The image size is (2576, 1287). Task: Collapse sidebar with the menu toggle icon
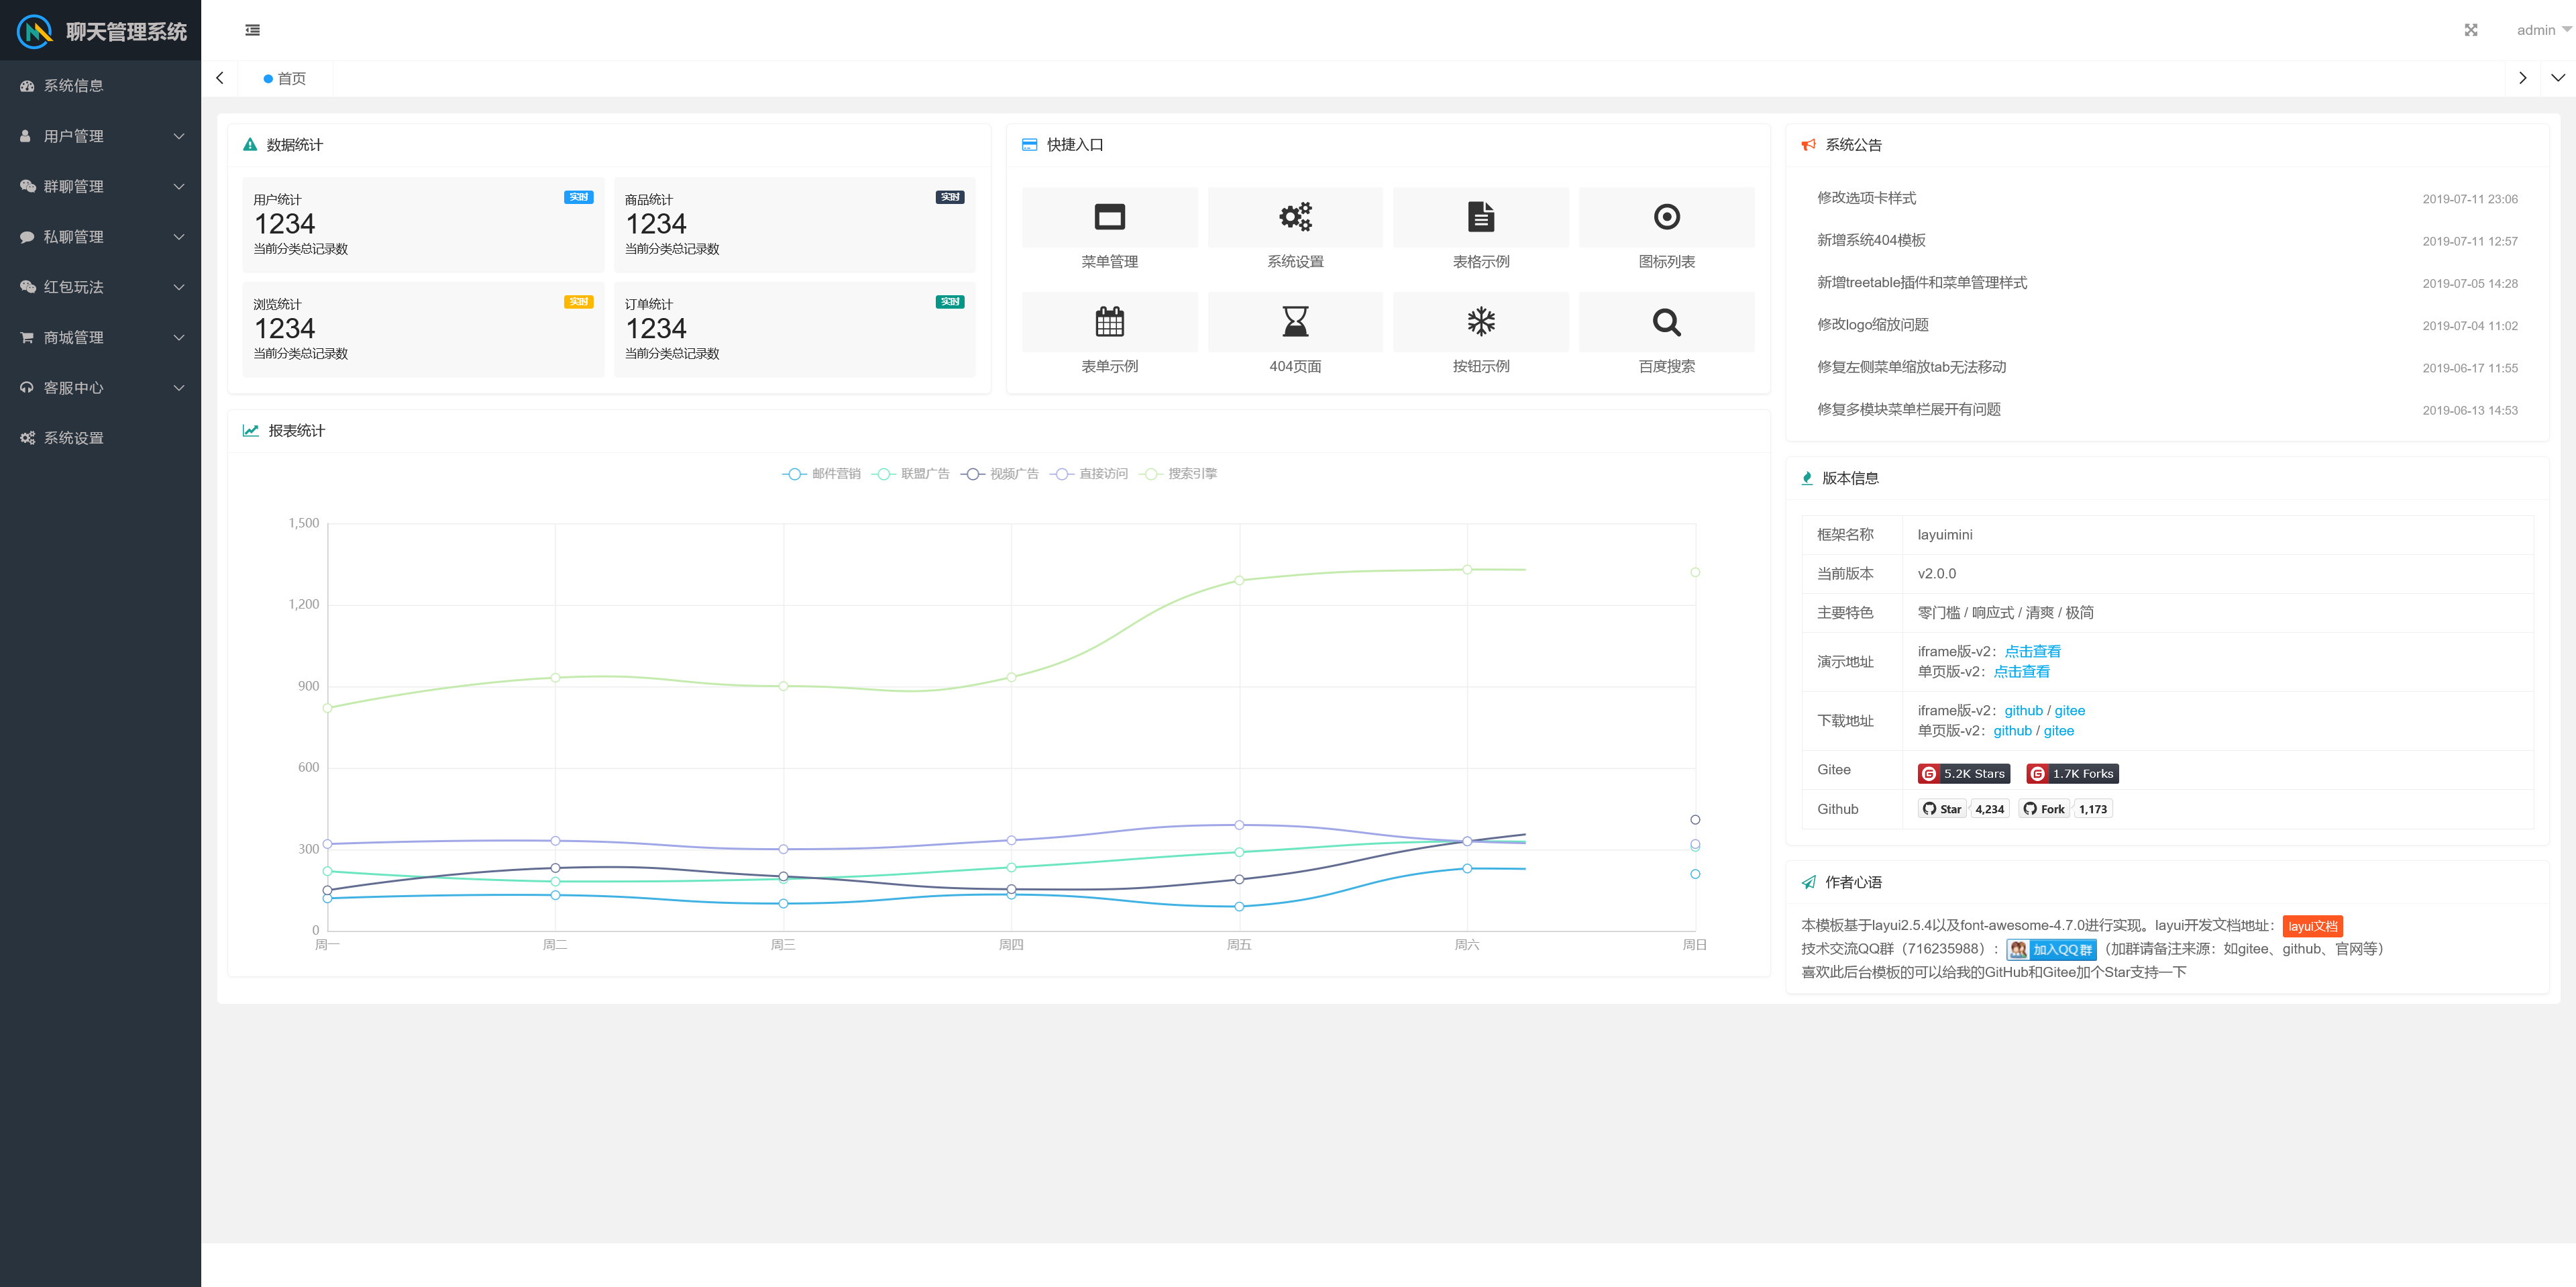pyautogui.click(x=252, y=30)
